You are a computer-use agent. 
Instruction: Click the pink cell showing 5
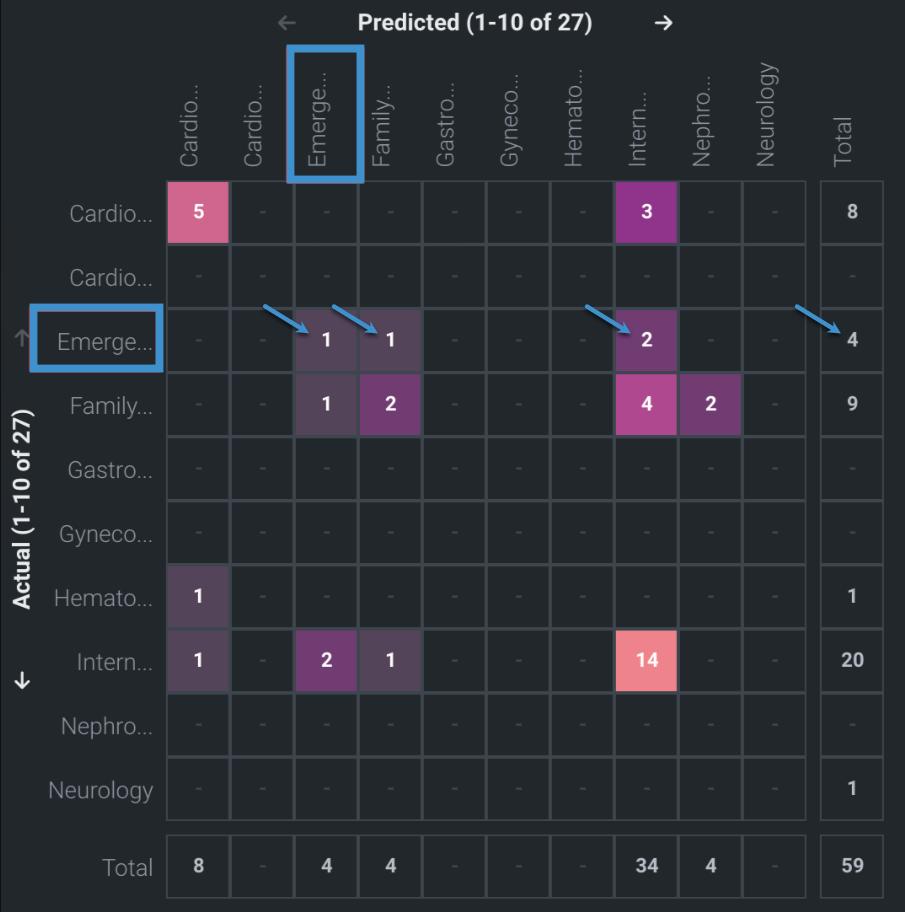point(198,212)
